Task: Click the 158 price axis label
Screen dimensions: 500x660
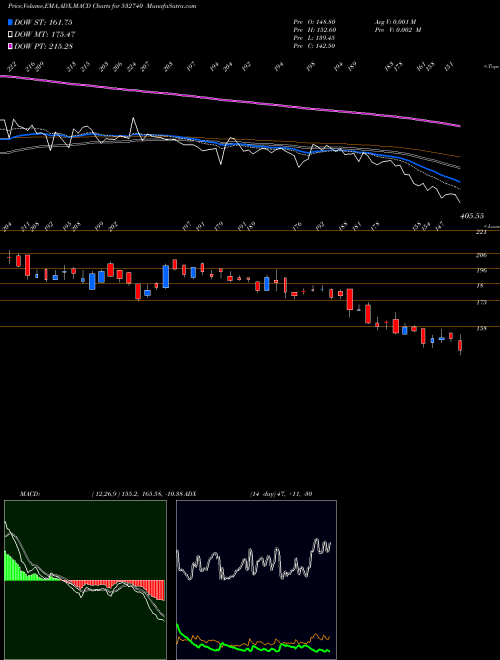Action: click(x=481, y=328)
